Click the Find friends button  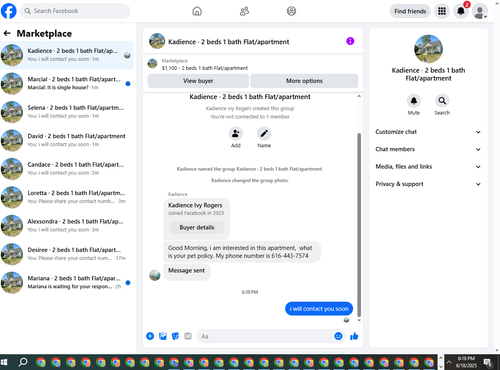[410, 11]
